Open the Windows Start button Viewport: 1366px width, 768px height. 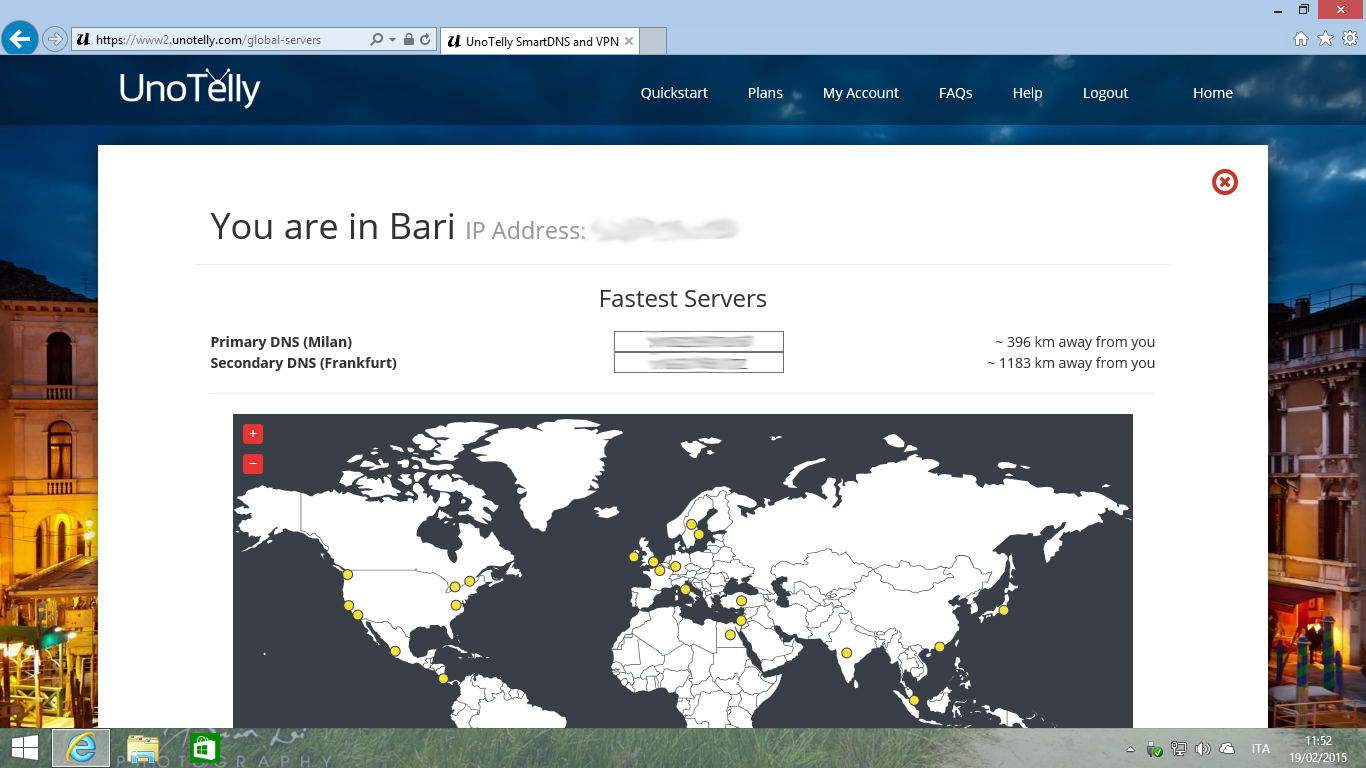point(24,748)
